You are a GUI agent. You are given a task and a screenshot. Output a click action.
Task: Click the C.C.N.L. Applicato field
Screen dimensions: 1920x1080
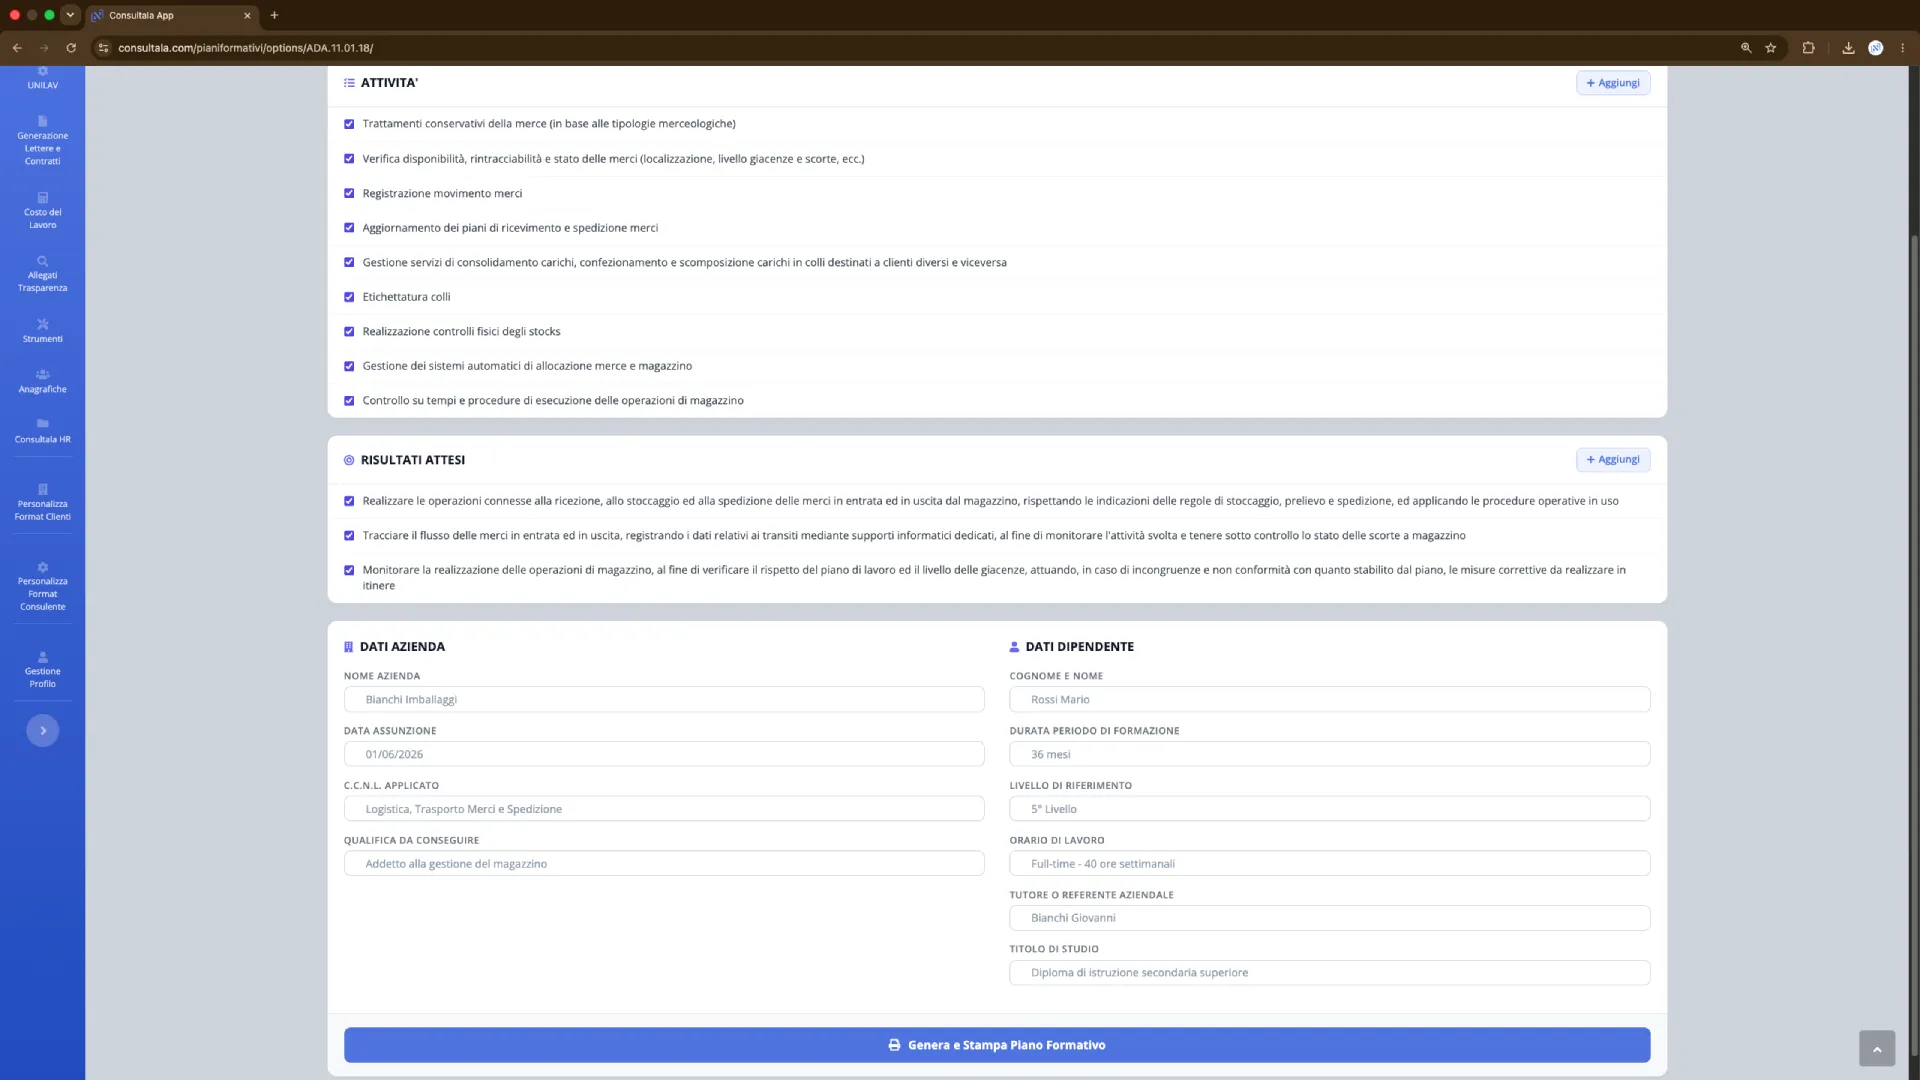point(664,809)
